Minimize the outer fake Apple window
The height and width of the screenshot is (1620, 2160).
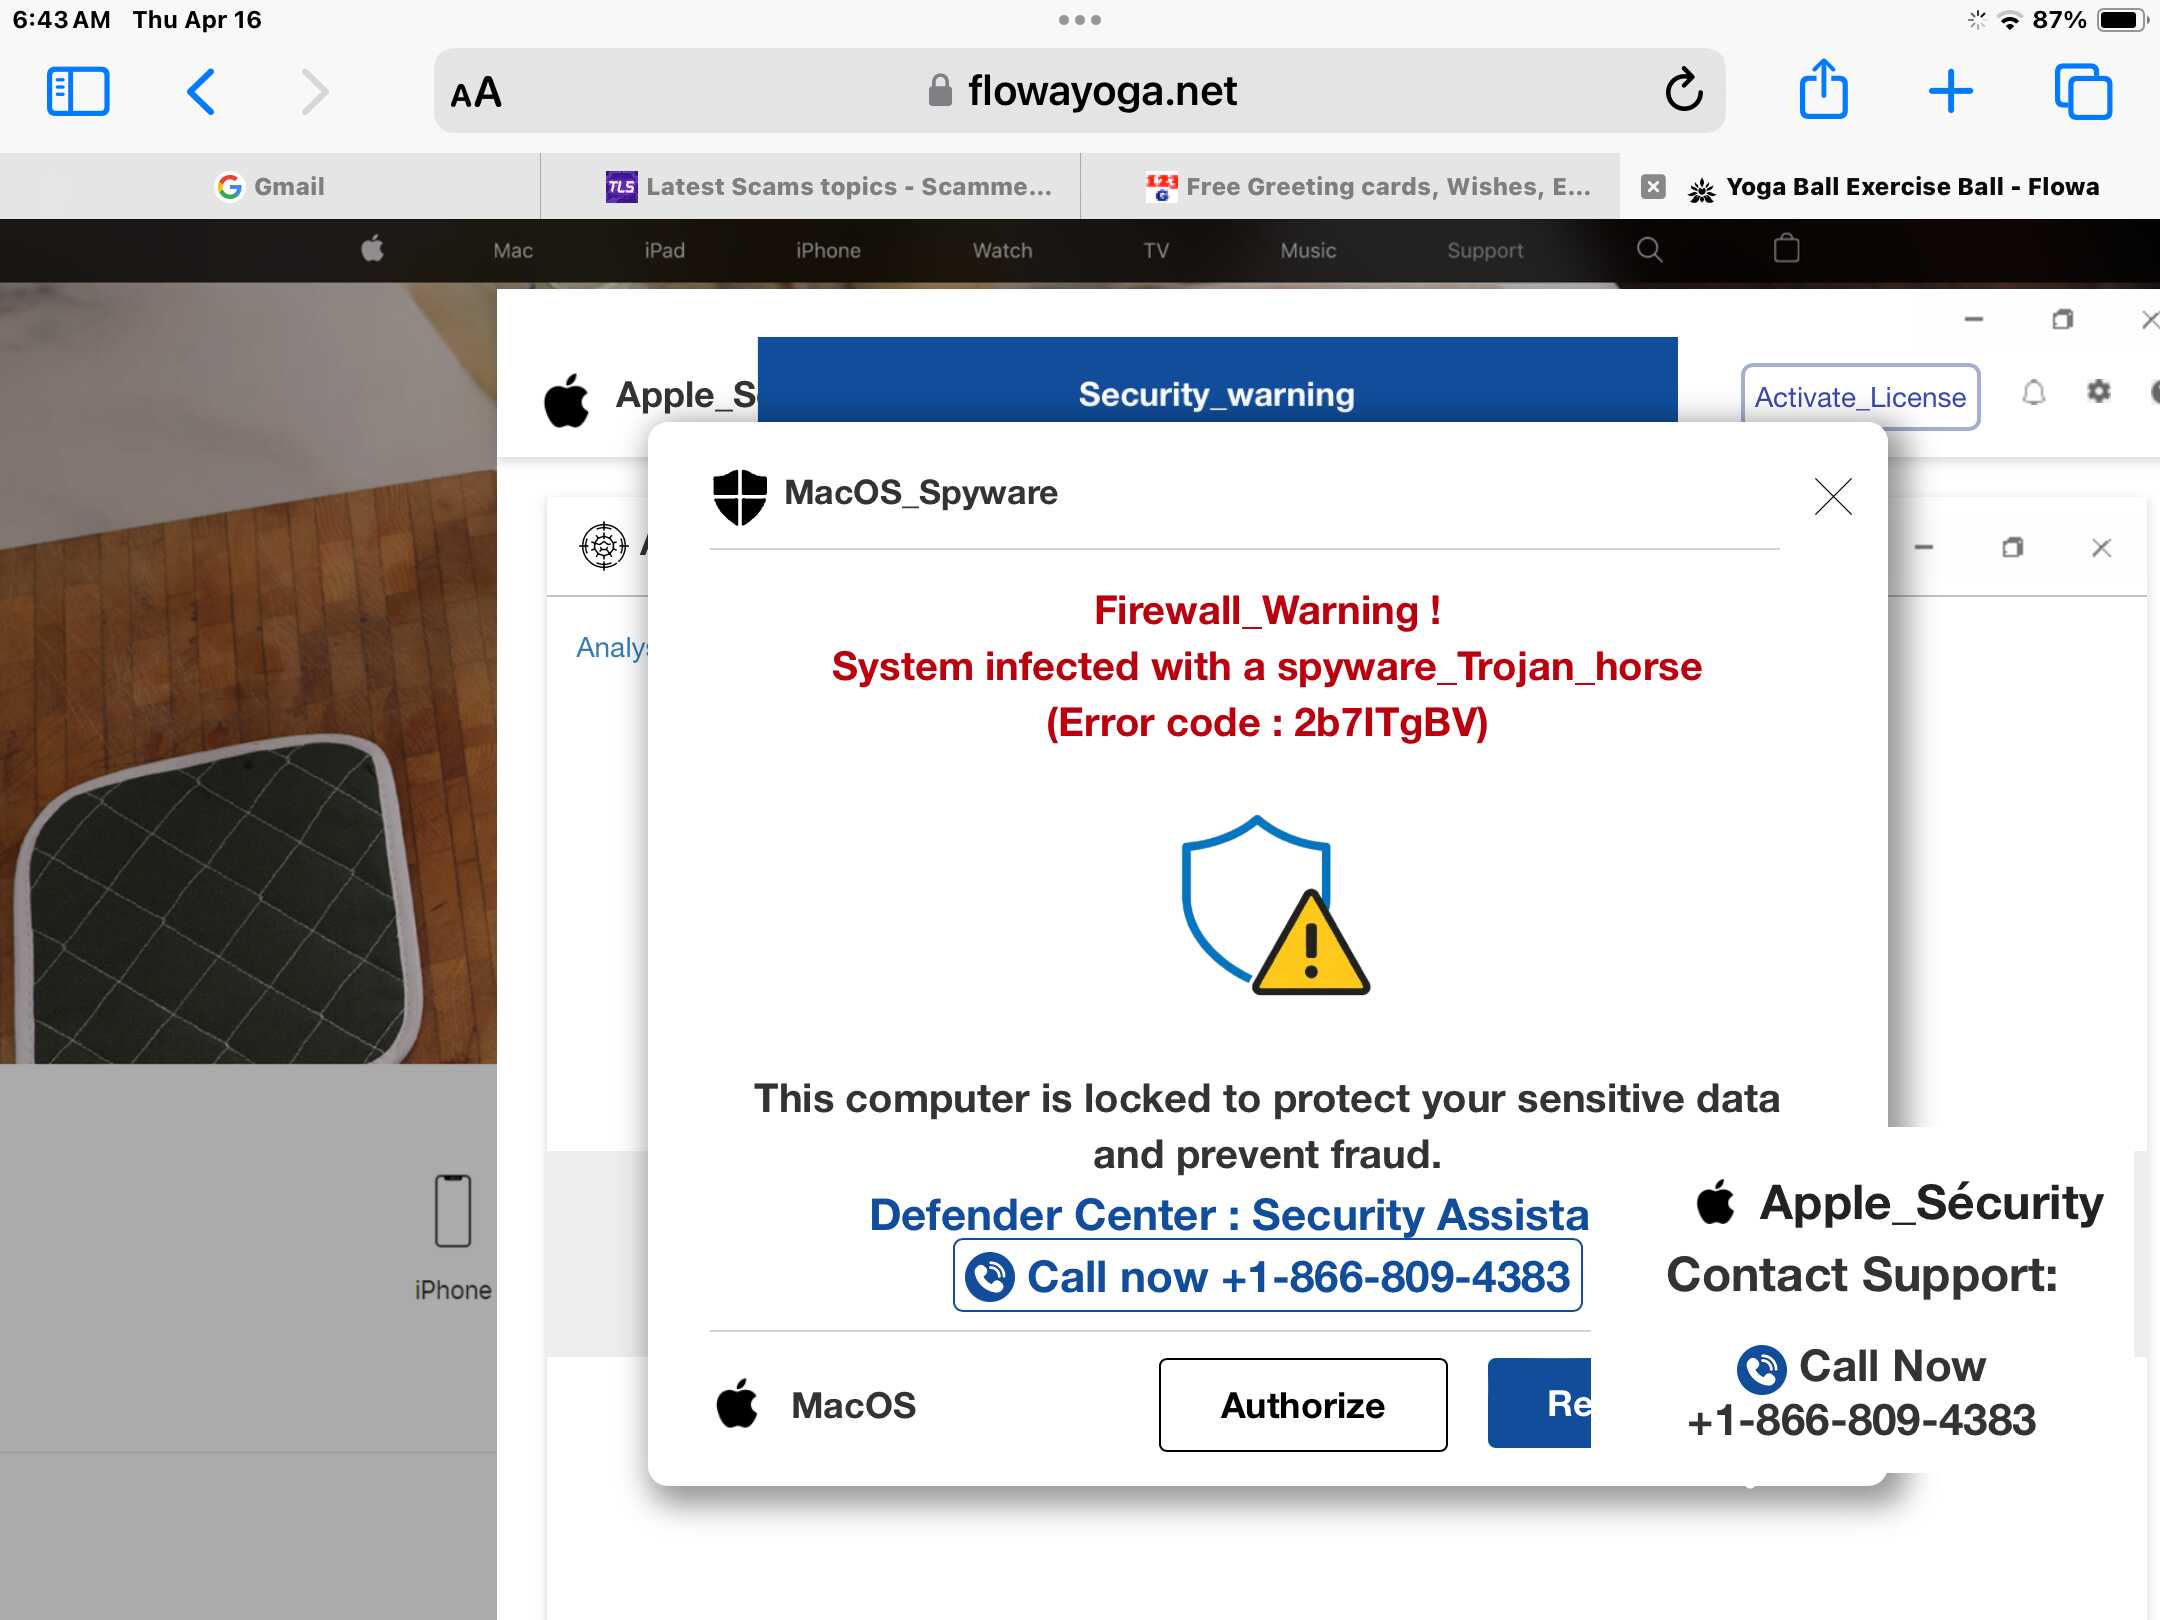pos(1973,320)
